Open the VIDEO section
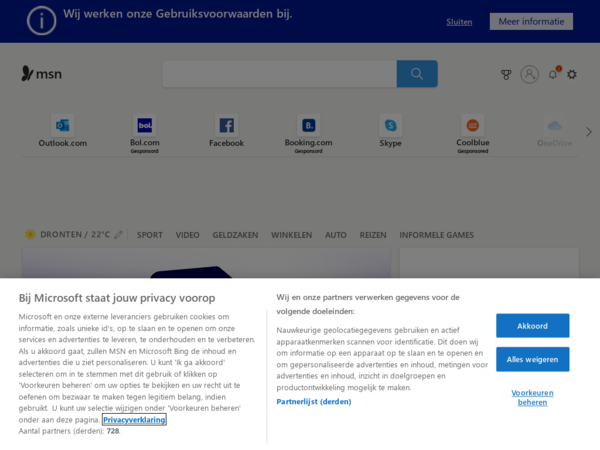This screenshot has width=600, height=450. pyautogui.click(x=188, y=235)
